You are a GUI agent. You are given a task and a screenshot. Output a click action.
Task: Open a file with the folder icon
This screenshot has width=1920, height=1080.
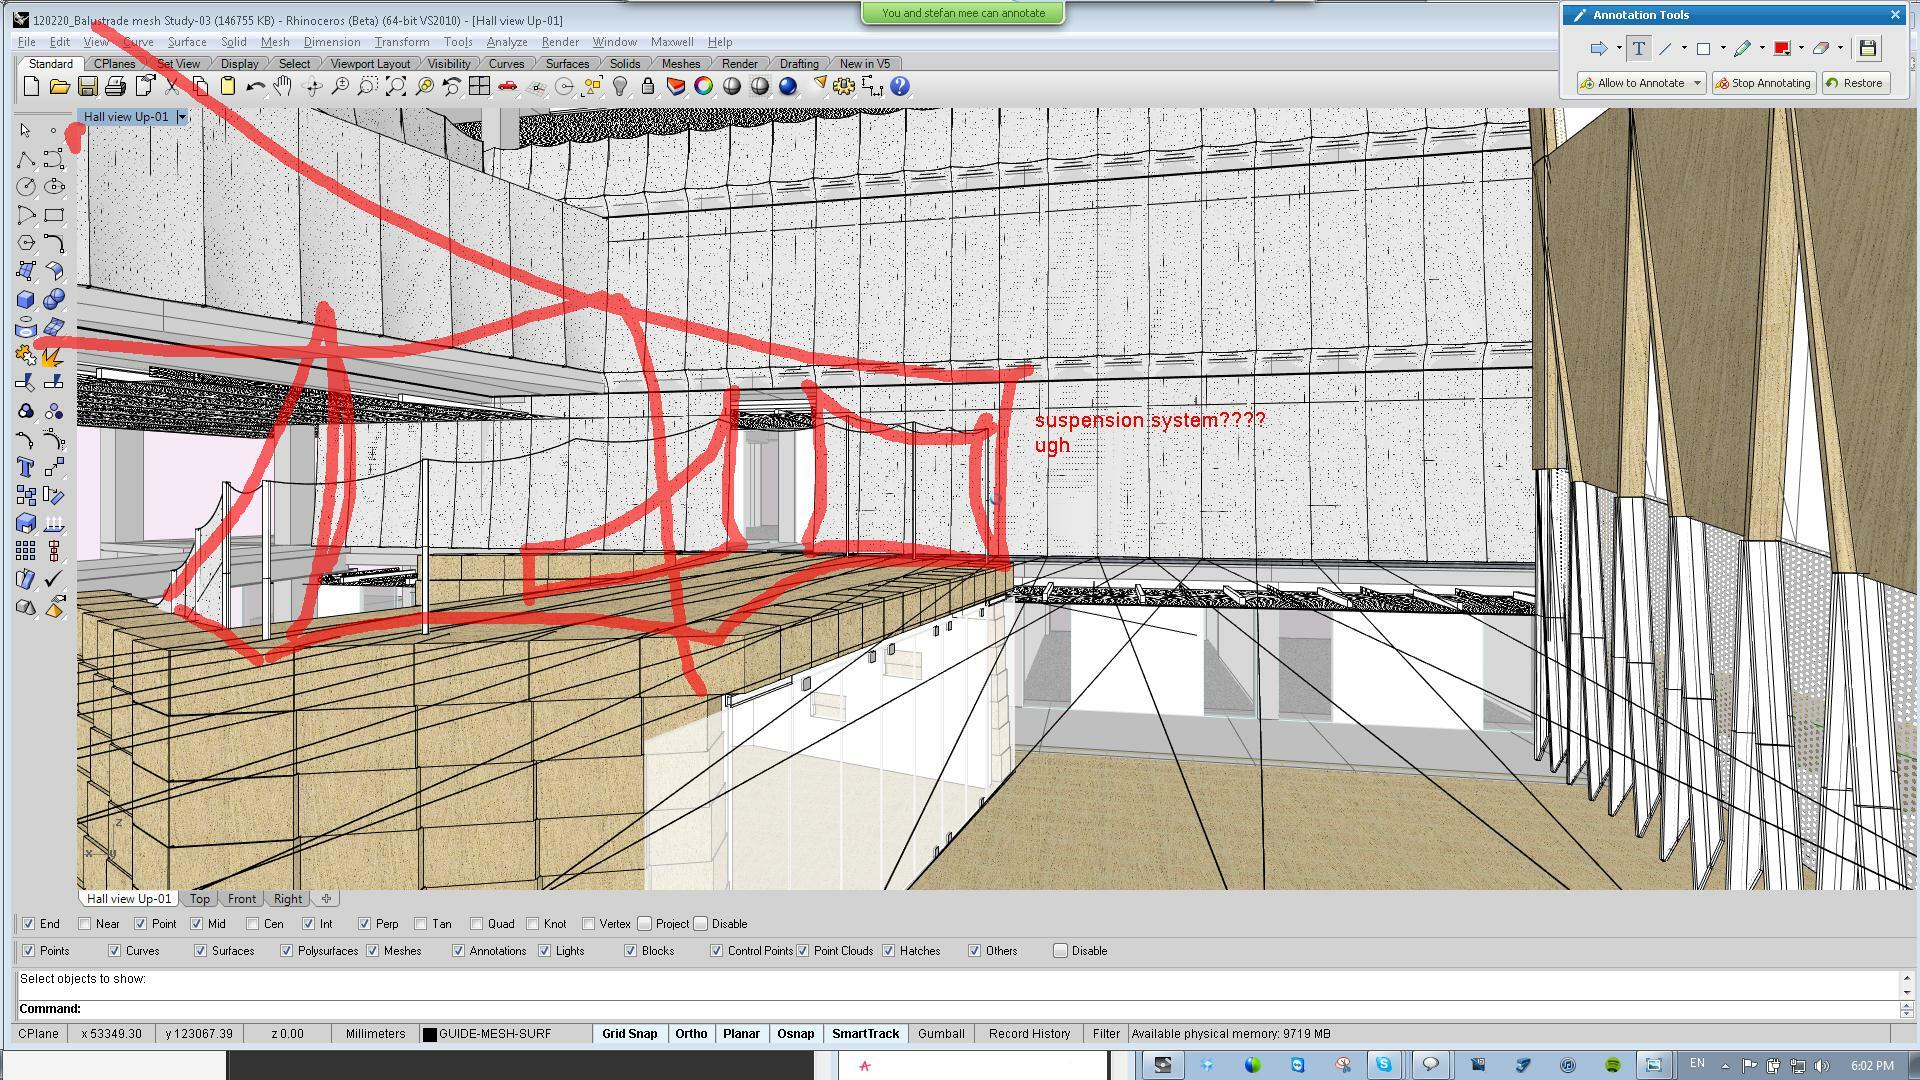(x=59, y=87)
